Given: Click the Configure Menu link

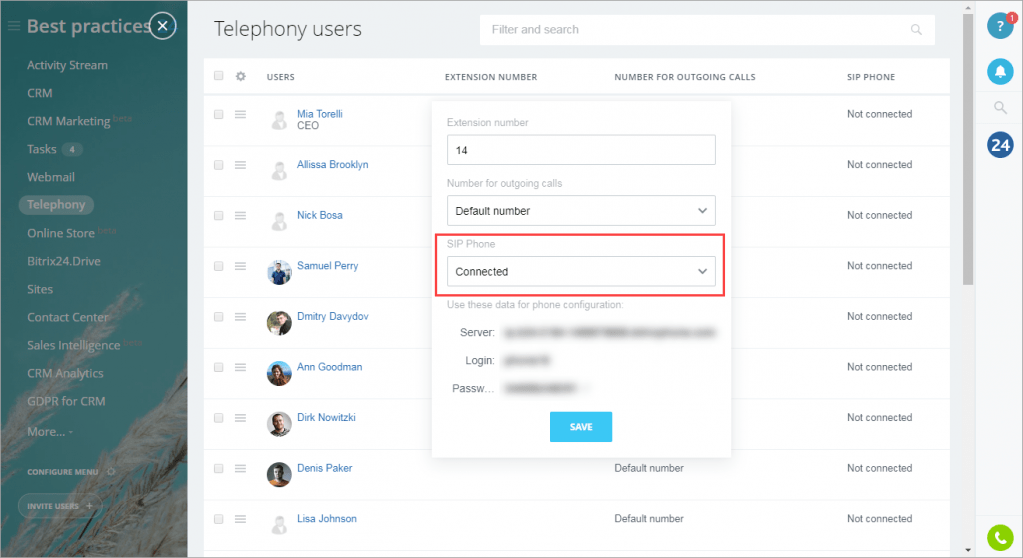Looking at the screenshot, I should click(63, 472).
